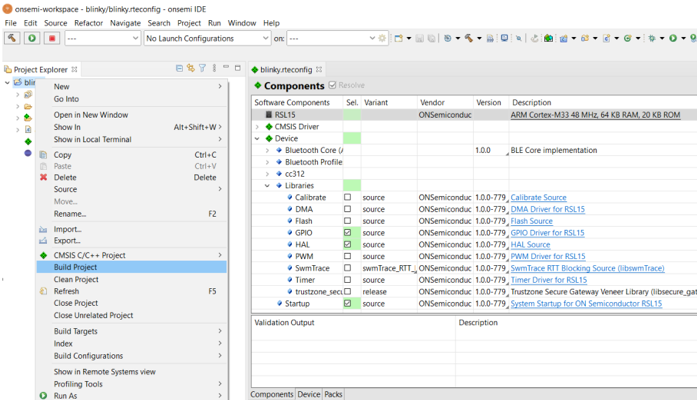Open CMSIS C/C++ Project submenu
Image resolution: width=697 pixels, height=400 pixels.
point(132,255)
